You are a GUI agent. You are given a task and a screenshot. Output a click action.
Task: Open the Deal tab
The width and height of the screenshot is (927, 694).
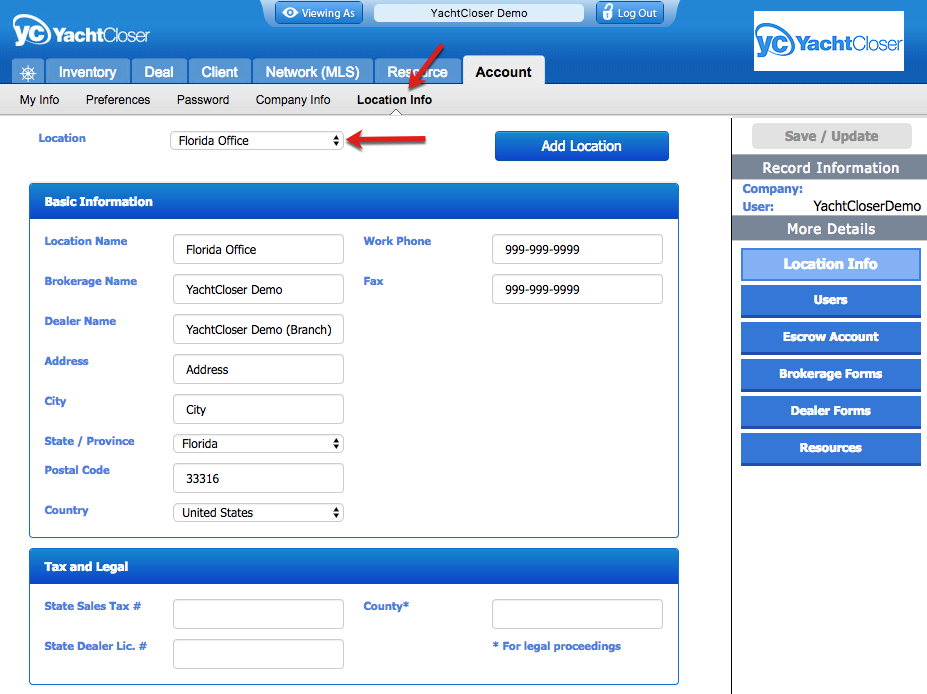[x=159, y=72]
